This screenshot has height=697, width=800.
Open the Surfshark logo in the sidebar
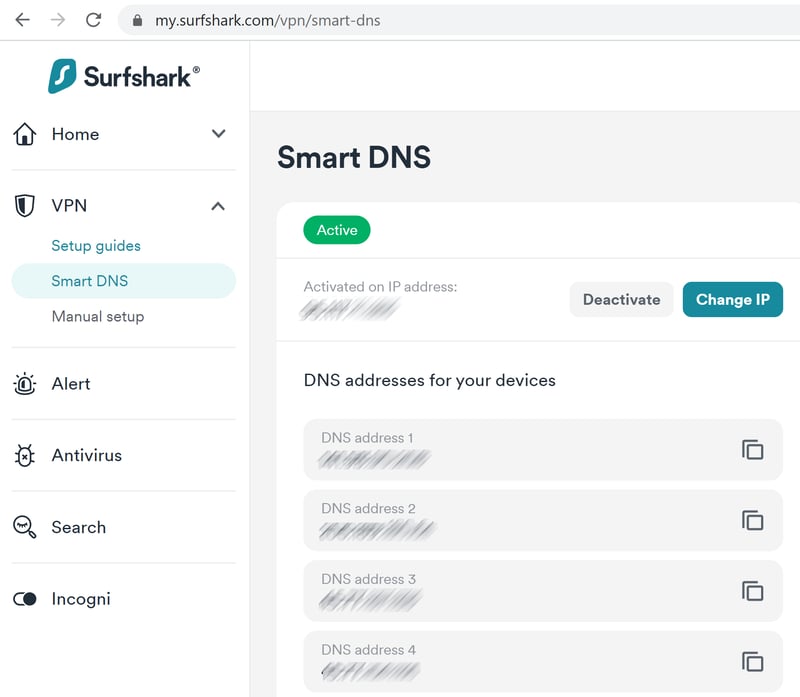[124, 76]
